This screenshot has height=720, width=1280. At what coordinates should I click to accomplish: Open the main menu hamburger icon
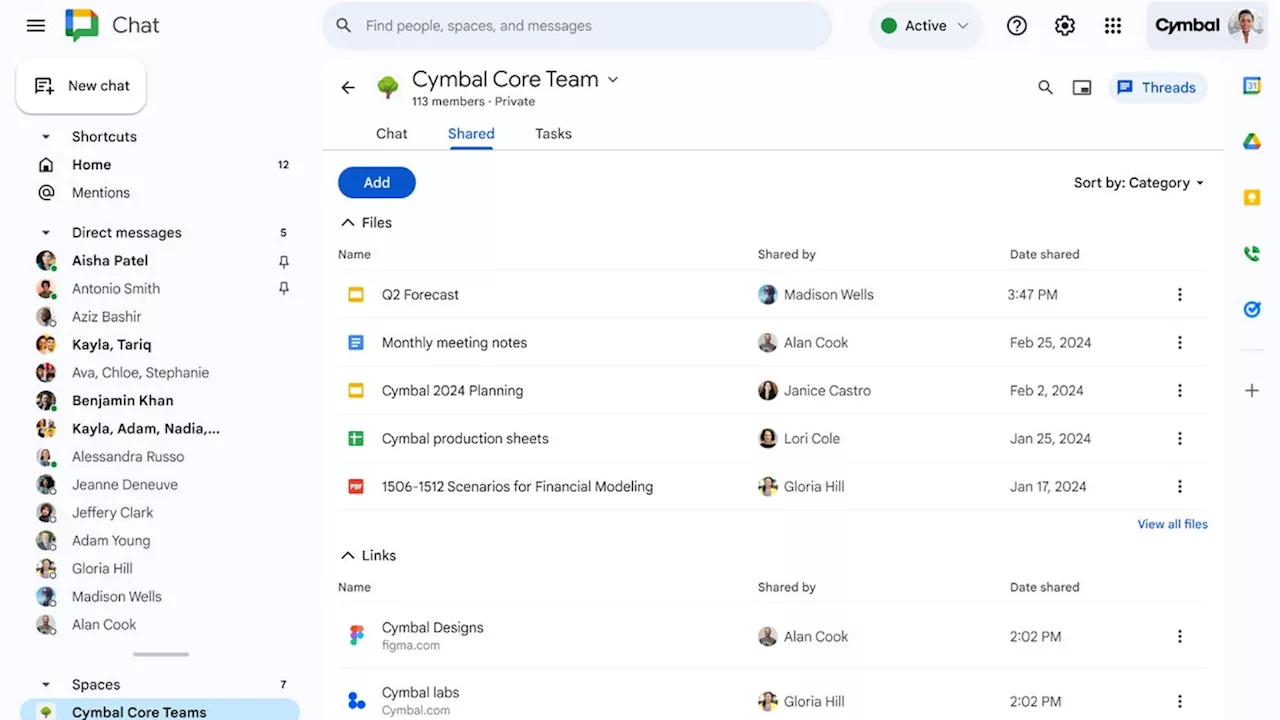pyautogui.click(x=36, y=26)
